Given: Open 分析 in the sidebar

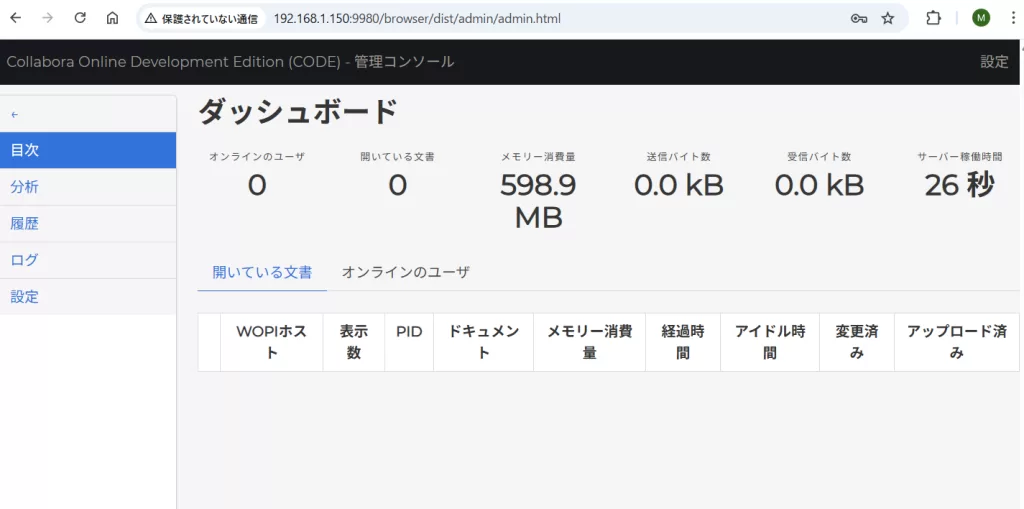Looking at the screenshot, I should coord(88,187).
